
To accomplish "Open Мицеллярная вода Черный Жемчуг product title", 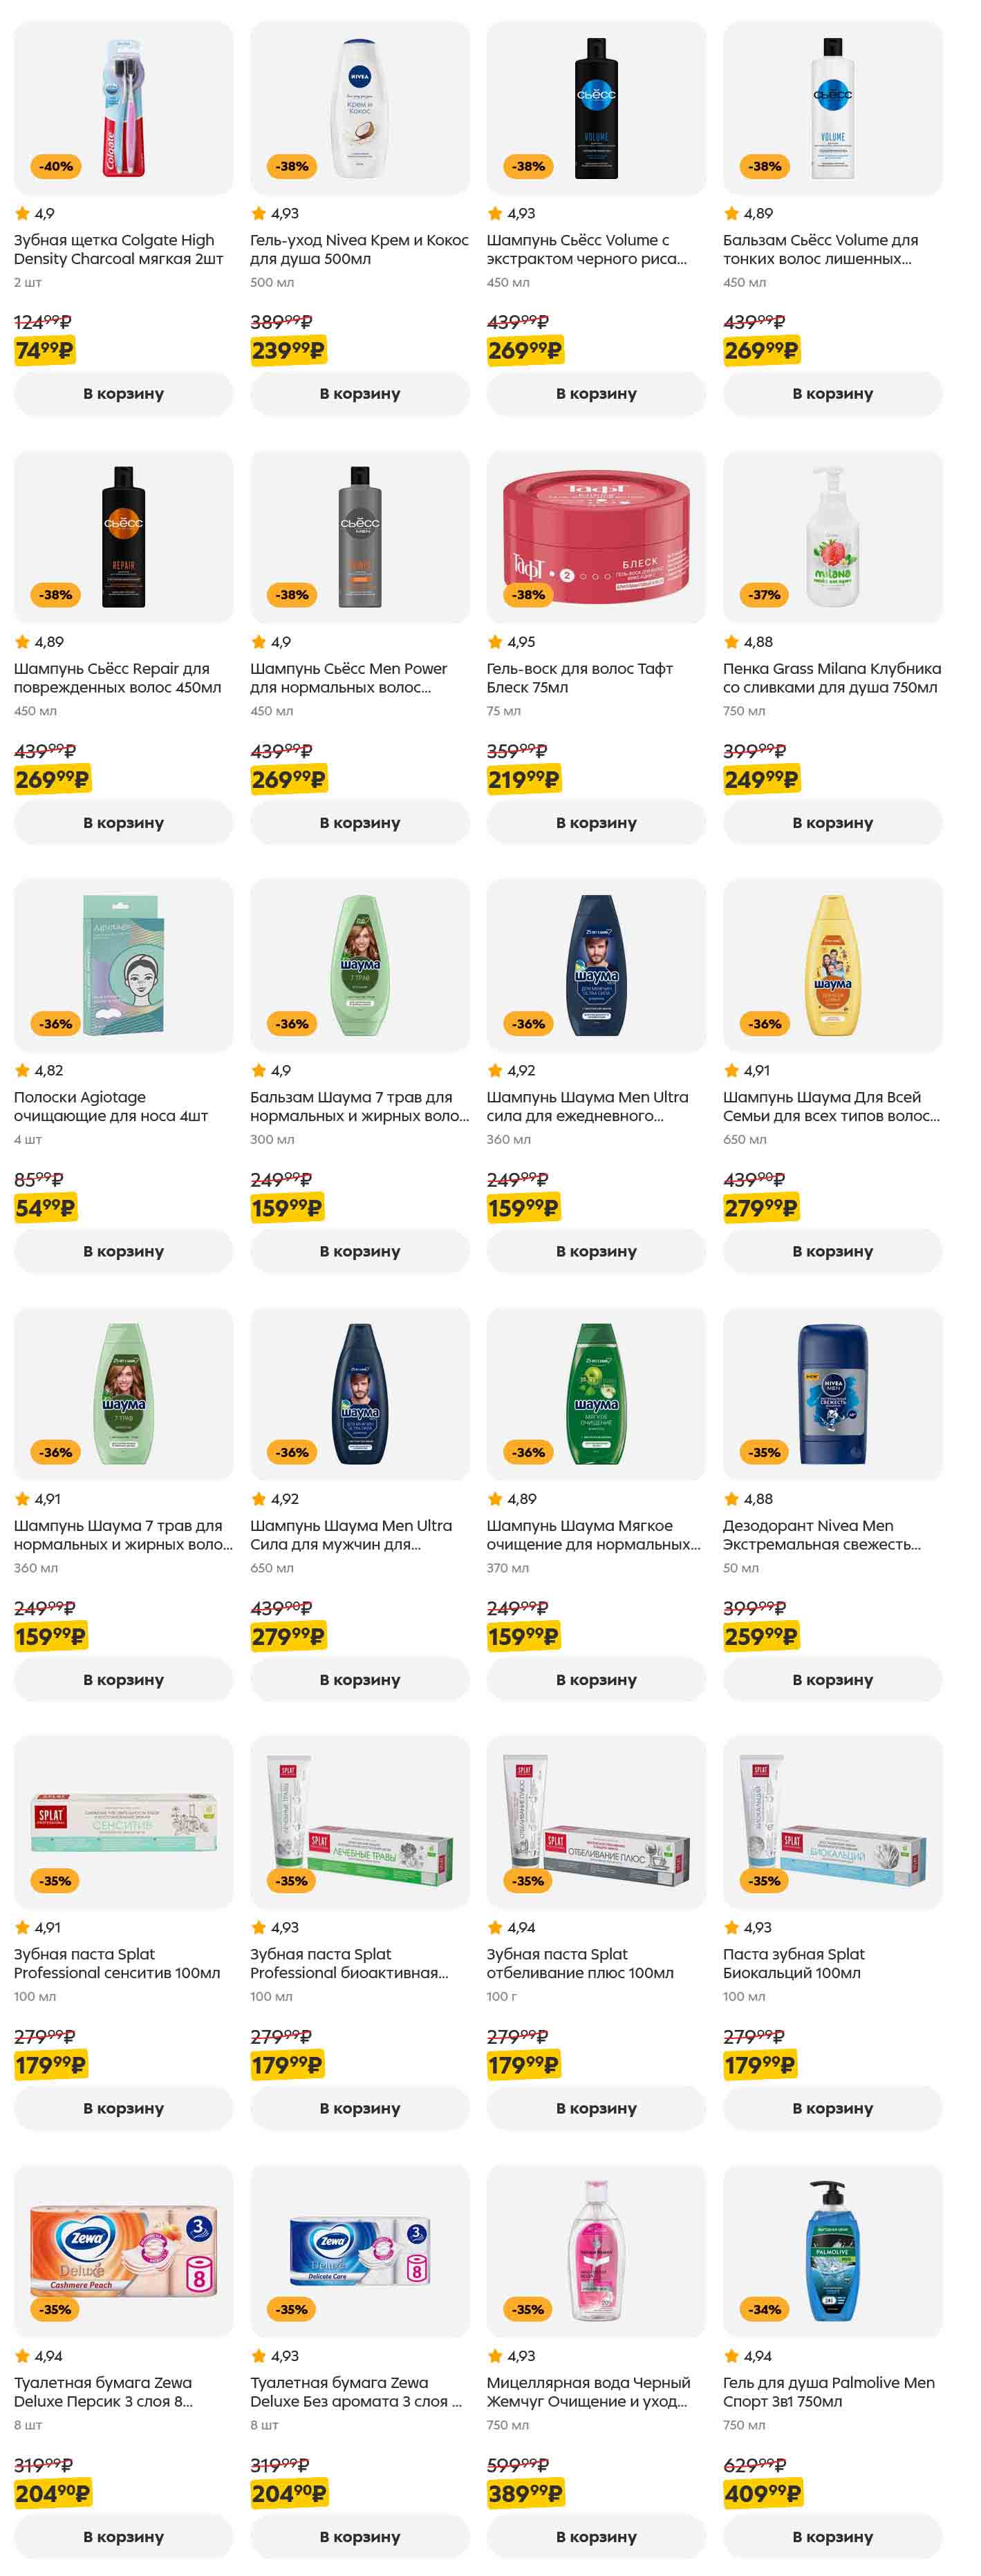I will click(588, 2392).
